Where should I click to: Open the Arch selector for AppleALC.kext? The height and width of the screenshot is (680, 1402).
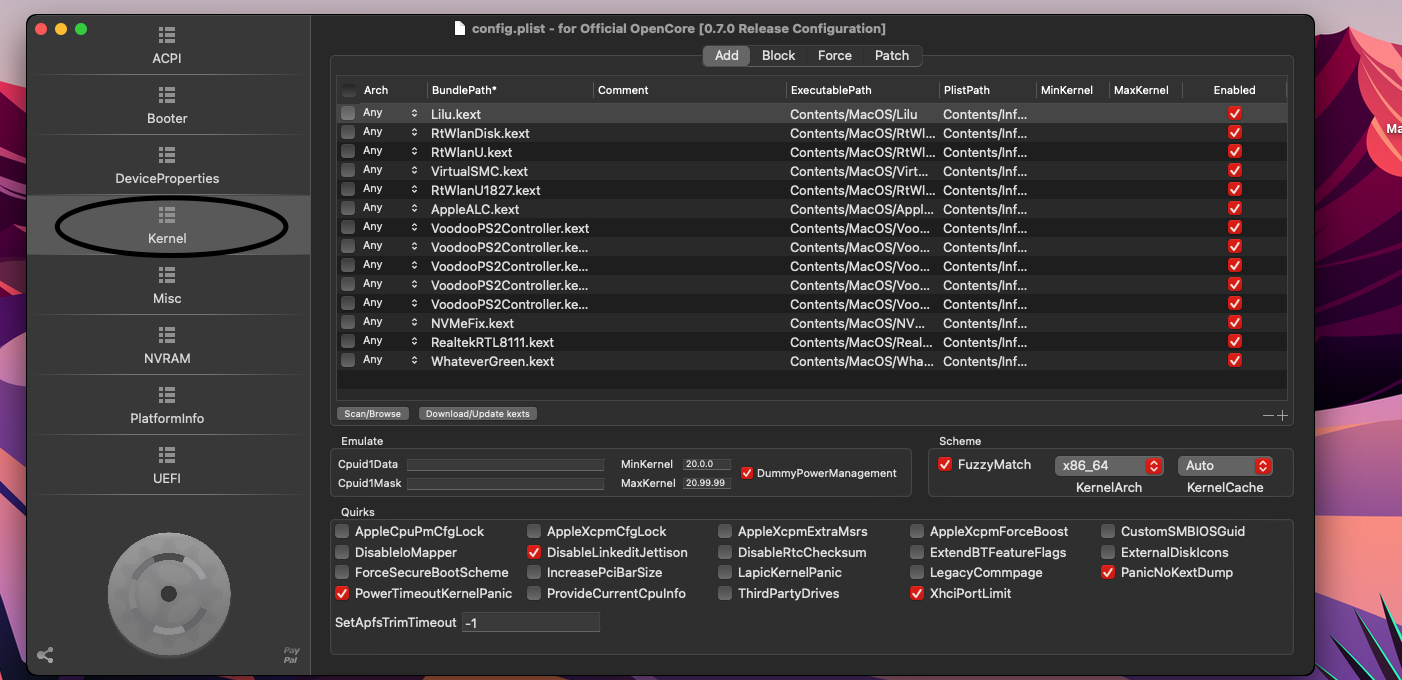click(x=391, y=208)
